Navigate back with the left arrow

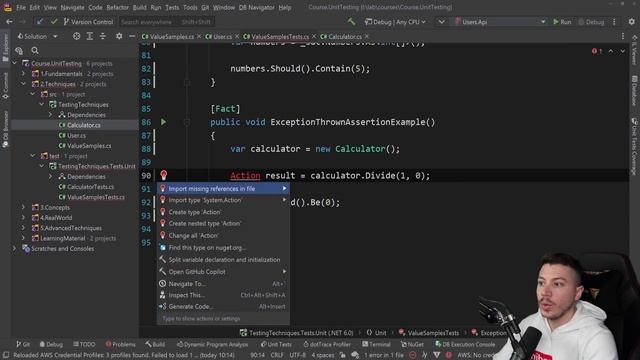click(x=9, y=22)
